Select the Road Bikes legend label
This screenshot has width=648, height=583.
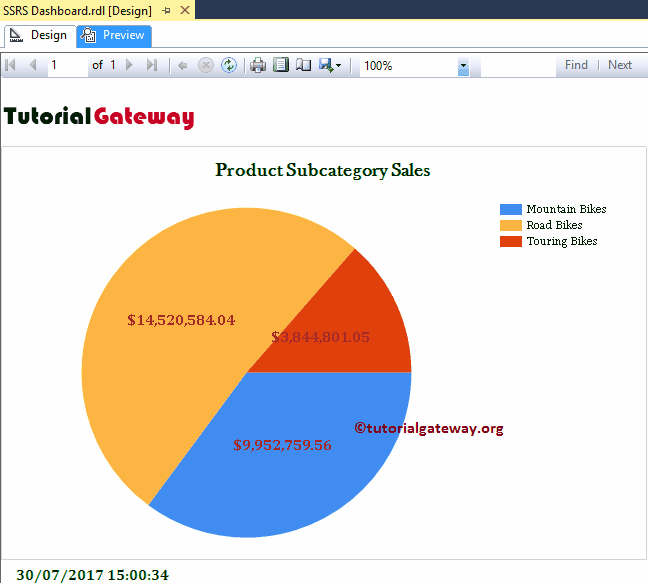tap(554, 225)
